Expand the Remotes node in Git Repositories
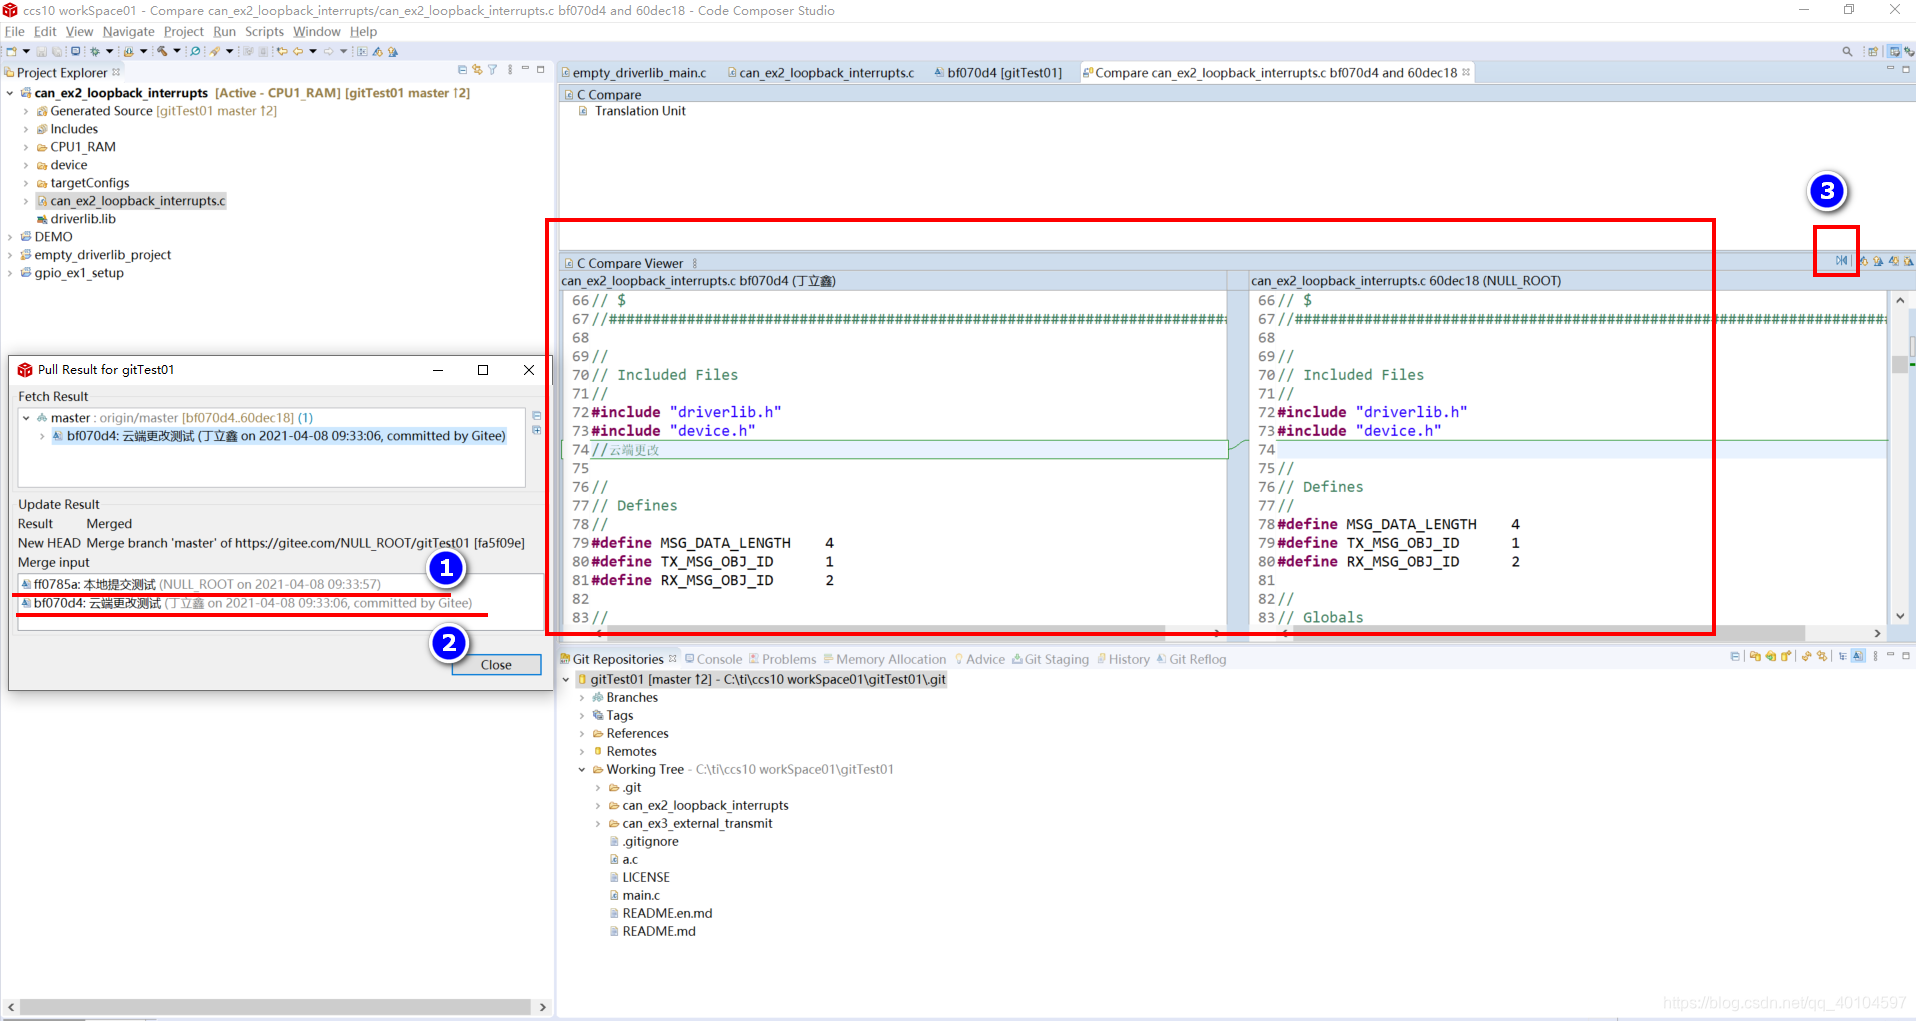Viewport: 1916px width, 1021px height. 582,751
